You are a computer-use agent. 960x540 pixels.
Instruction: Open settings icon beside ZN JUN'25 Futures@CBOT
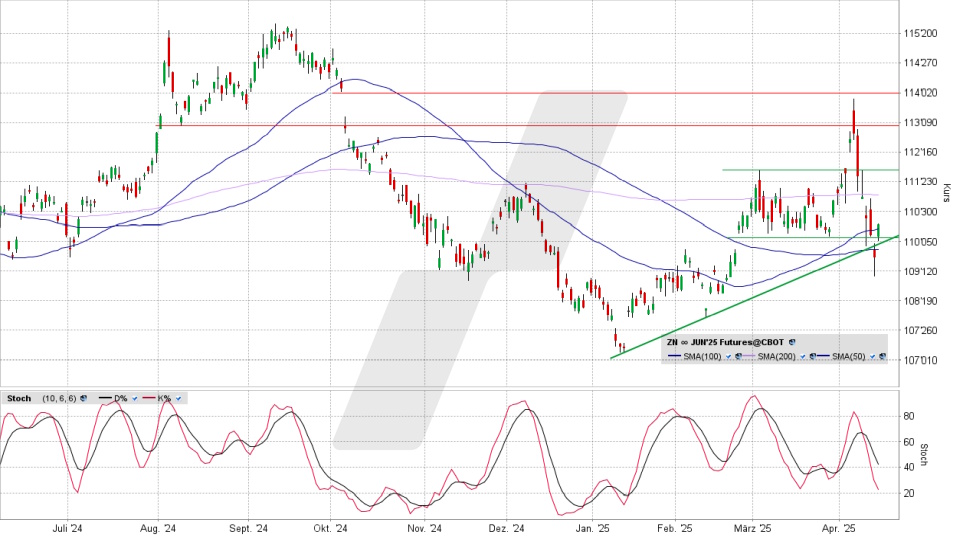point(792,342)
